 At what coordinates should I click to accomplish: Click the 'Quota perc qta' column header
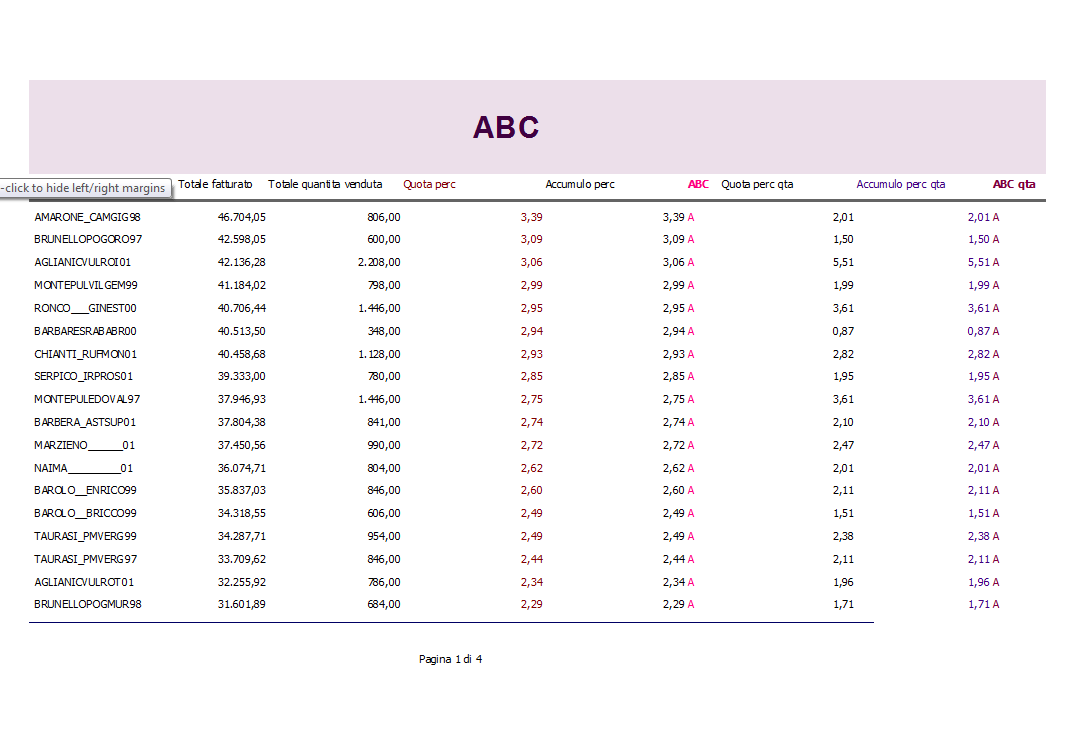(x=757, y=184)
